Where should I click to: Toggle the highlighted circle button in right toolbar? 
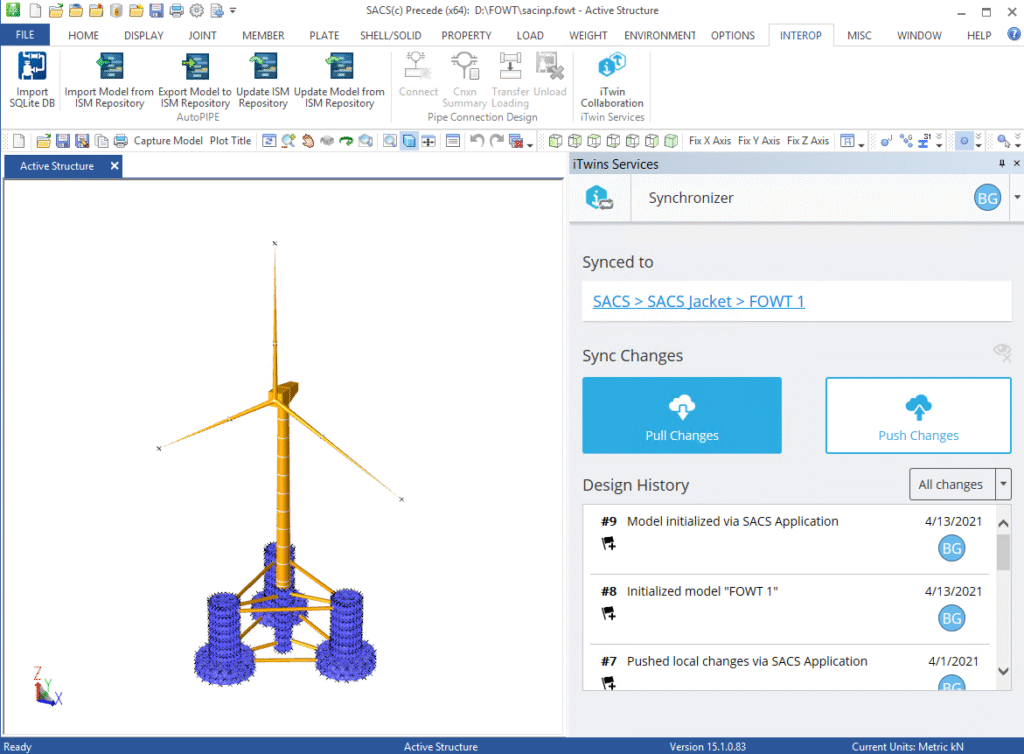(964, 141)
